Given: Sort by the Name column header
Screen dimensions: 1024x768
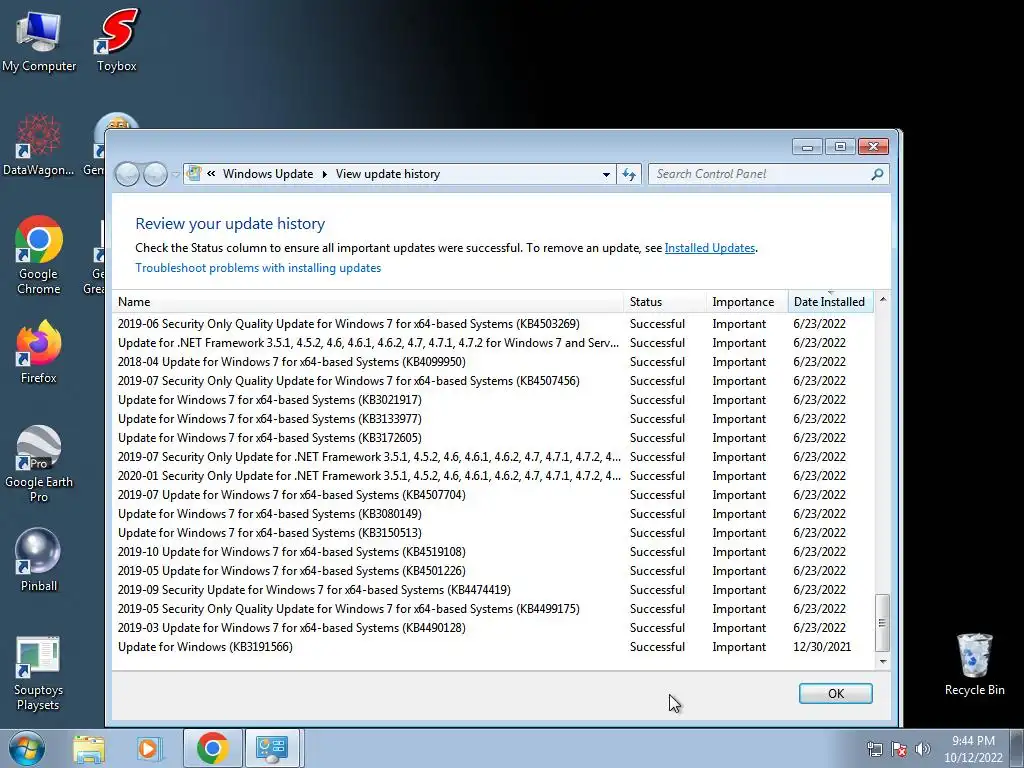Looking at the screenshot, I should click(368, 302).
